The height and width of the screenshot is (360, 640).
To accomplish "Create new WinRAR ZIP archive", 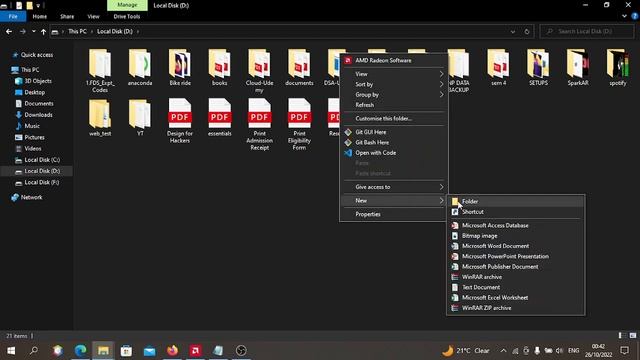I will [516, 308].
